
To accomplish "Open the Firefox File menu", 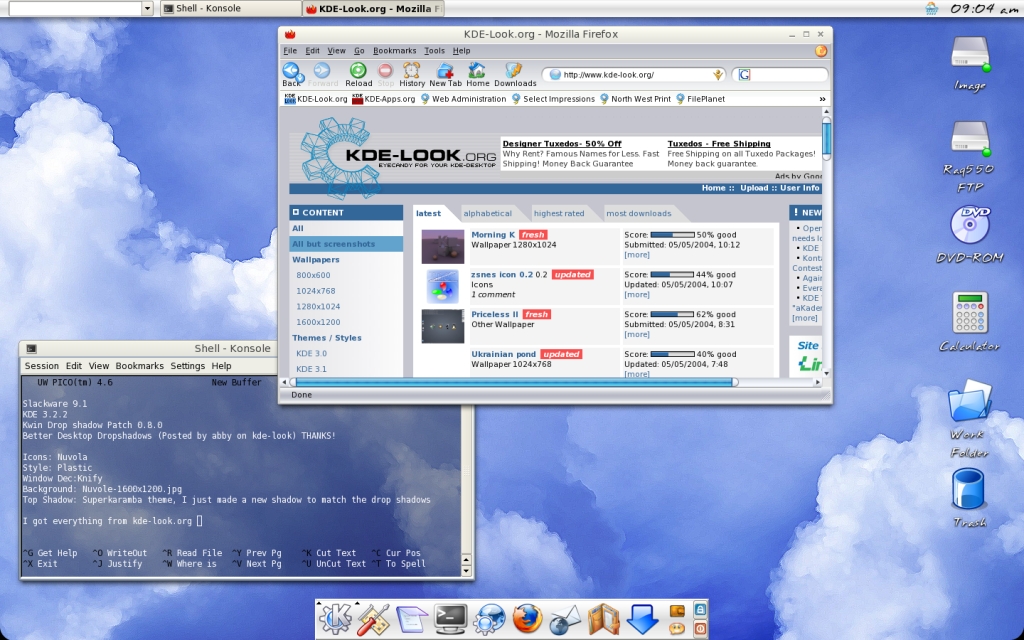I will 290,51.
